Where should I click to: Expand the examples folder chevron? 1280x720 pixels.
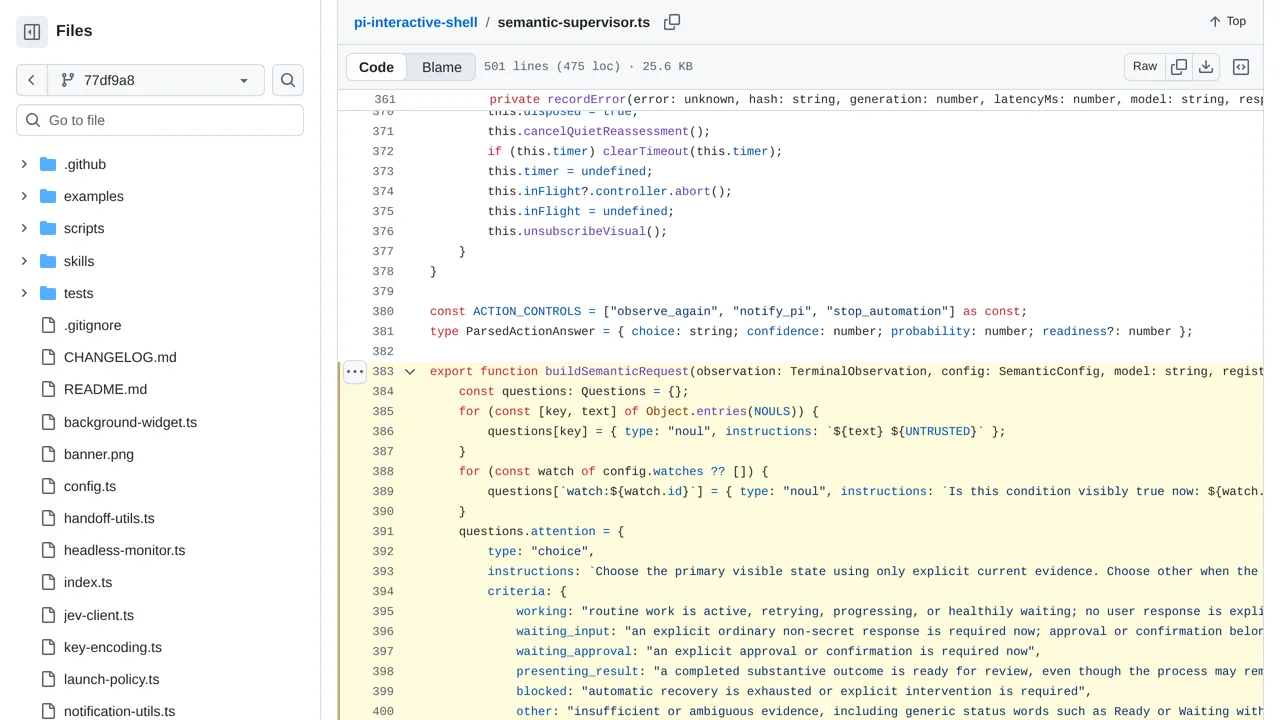[x=25, y=196]
